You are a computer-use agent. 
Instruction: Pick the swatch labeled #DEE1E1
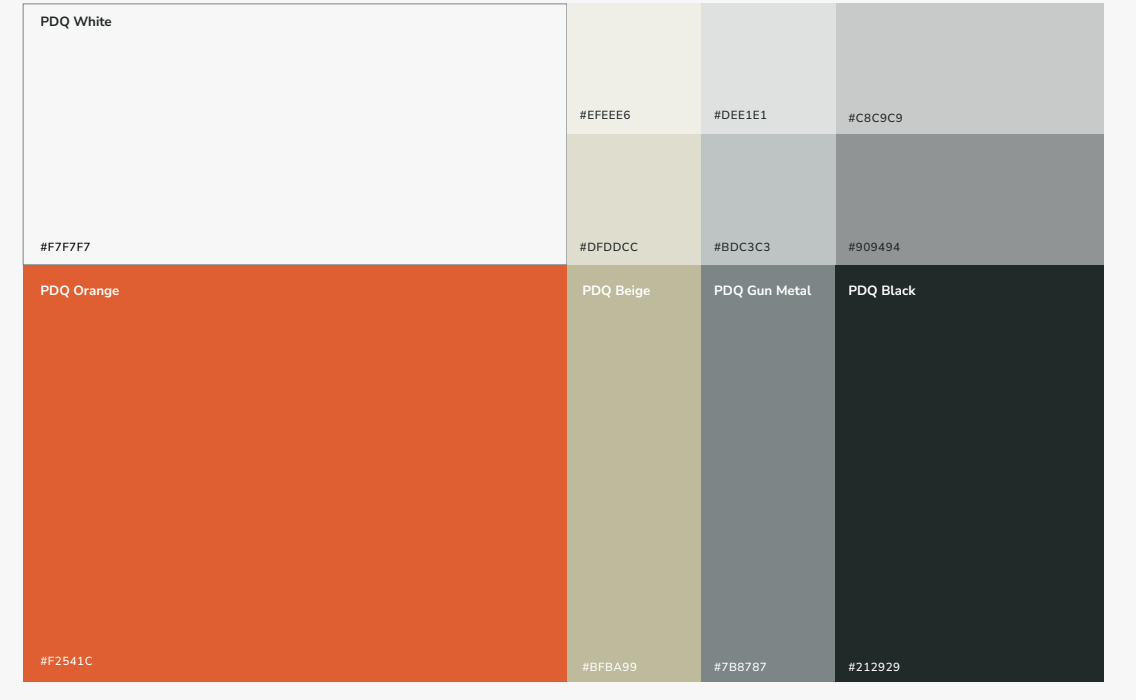click(x=768, y=68)
